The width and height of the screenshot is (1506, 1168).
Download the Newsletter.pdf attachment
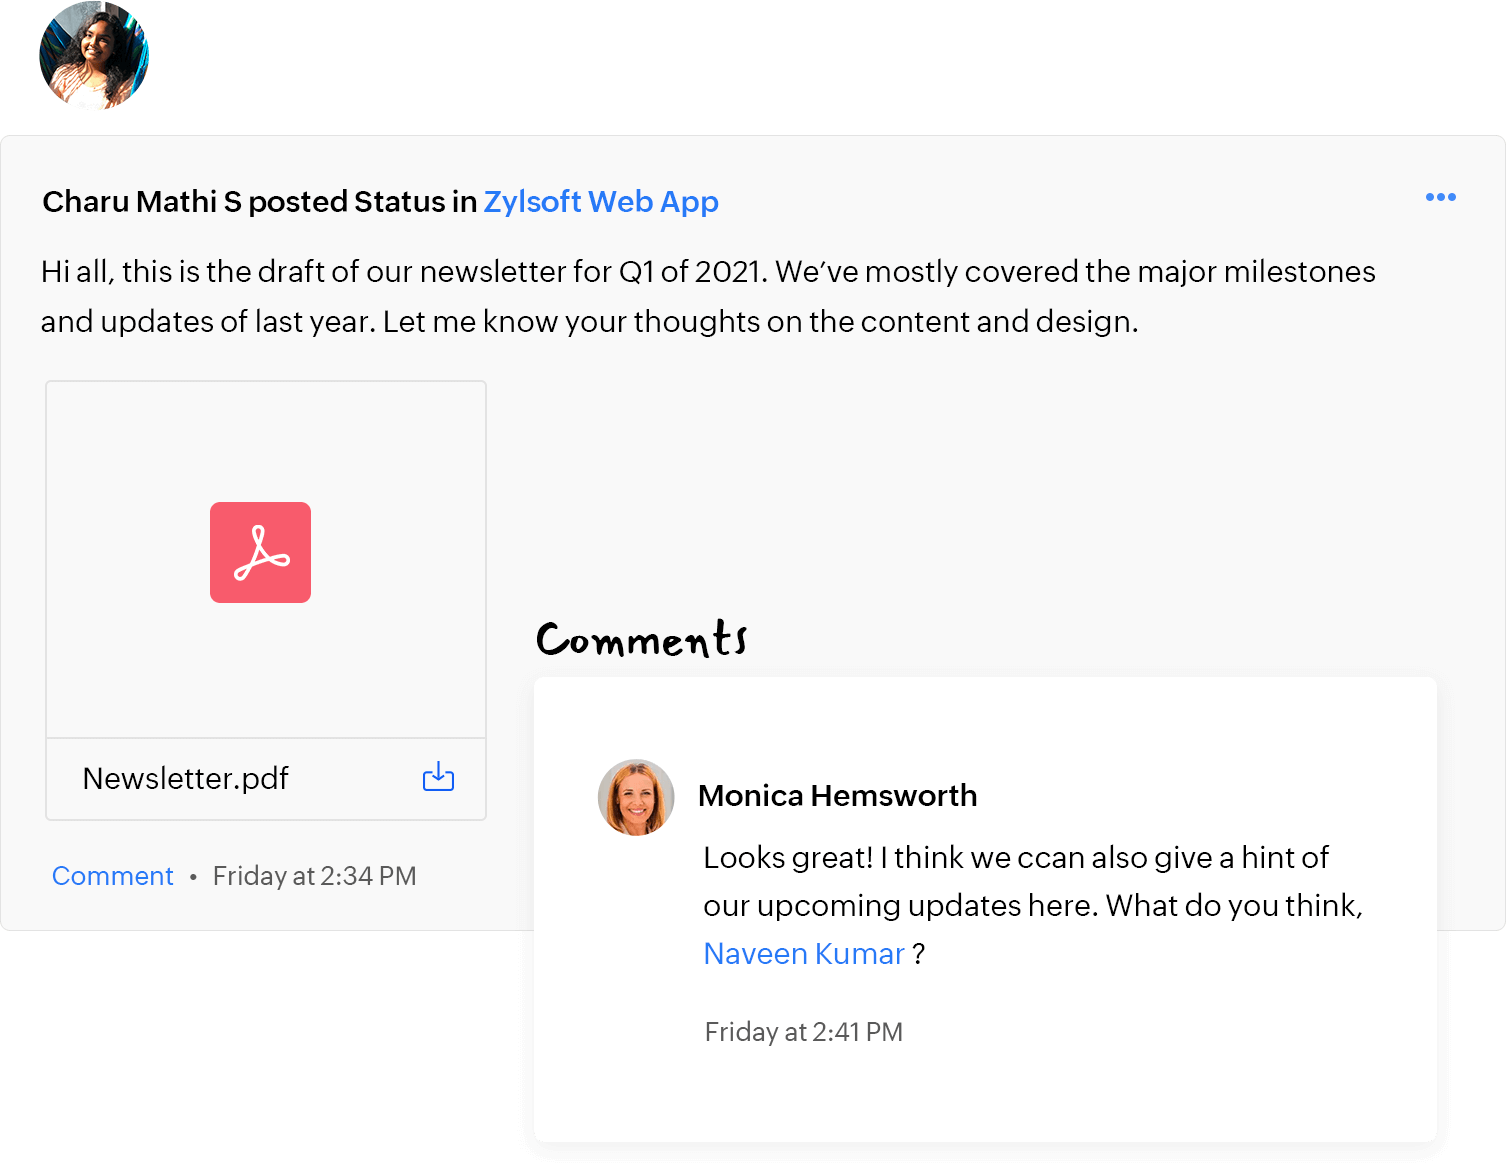[x=438, y=777]
